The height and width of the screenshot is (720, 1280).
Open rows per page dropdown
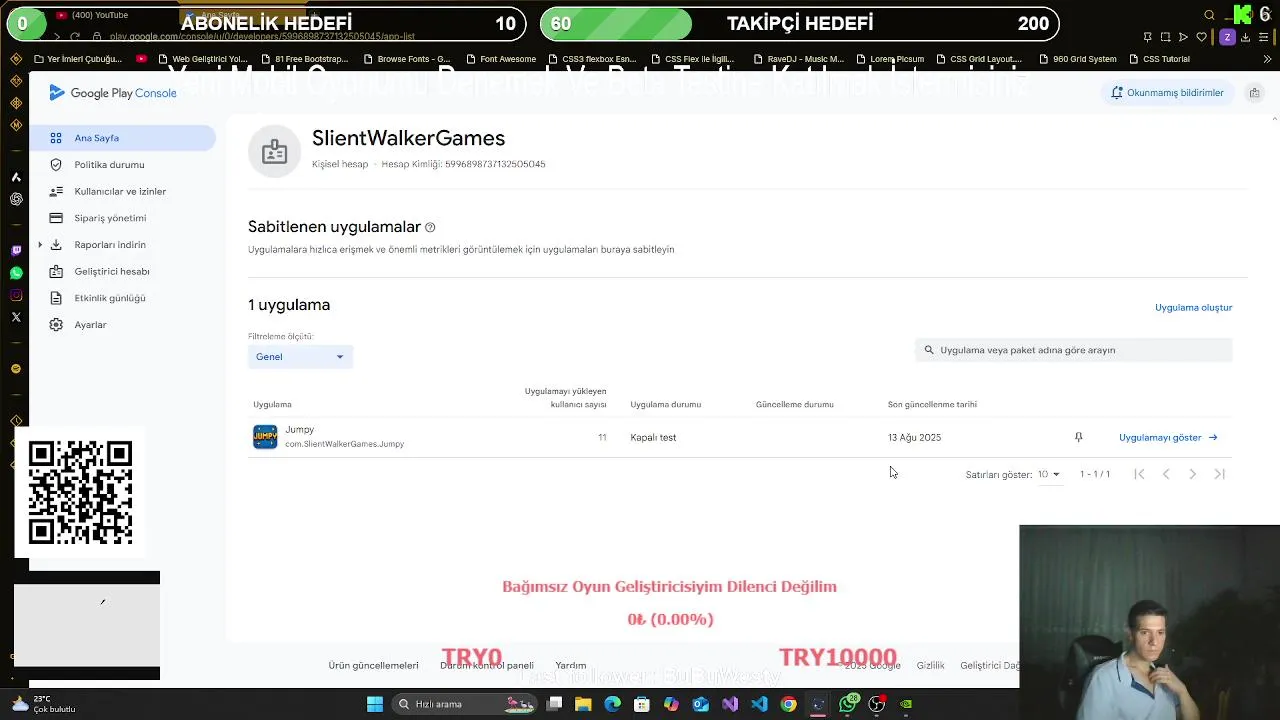(x=1048, y=474)
